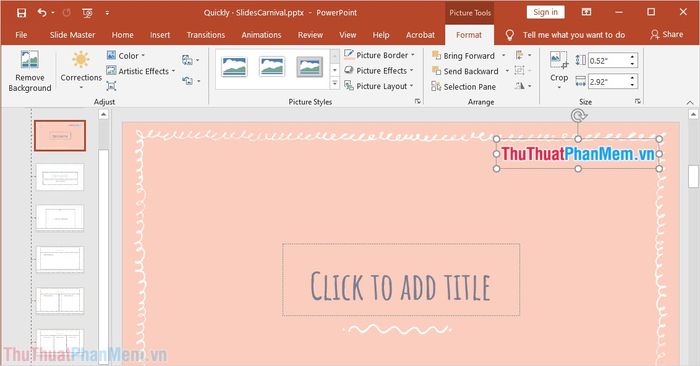Click the Group objects icon
The height and width of the screenshot is (366, 700).
pyautogui.click(x=519, y=70)
